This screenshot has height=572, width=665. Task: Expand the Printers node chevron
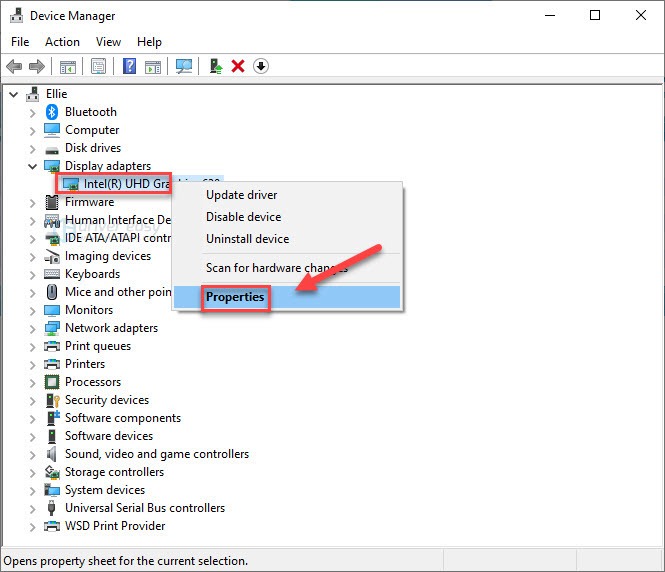pyautogui.click(x=33, y=365)
